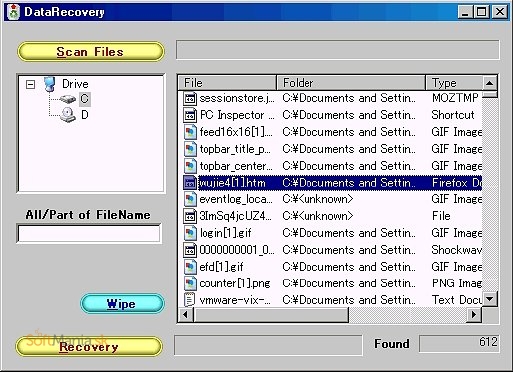Click the Drive computer icon
This screenshot has width=513, height=372.
click(x=50, y=84)
